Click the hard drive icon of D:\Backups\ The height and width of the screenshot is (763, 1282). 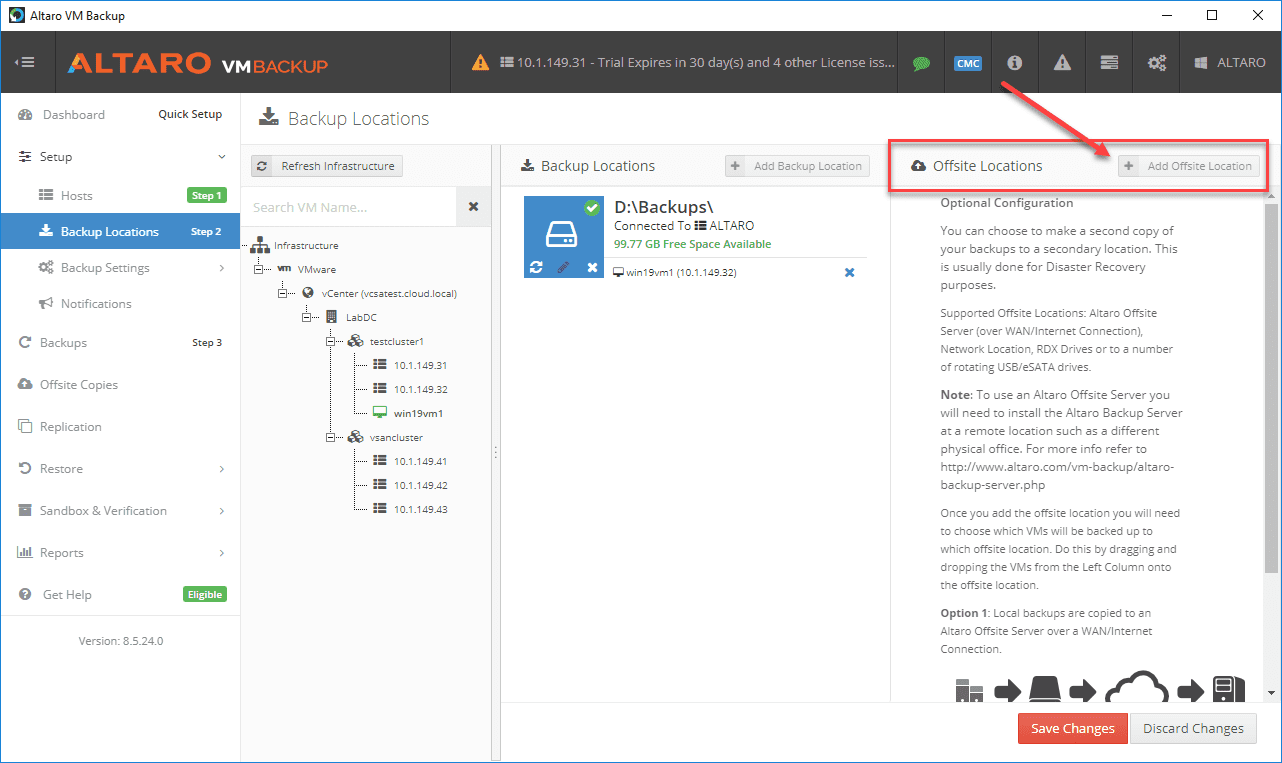coord(562,235)
